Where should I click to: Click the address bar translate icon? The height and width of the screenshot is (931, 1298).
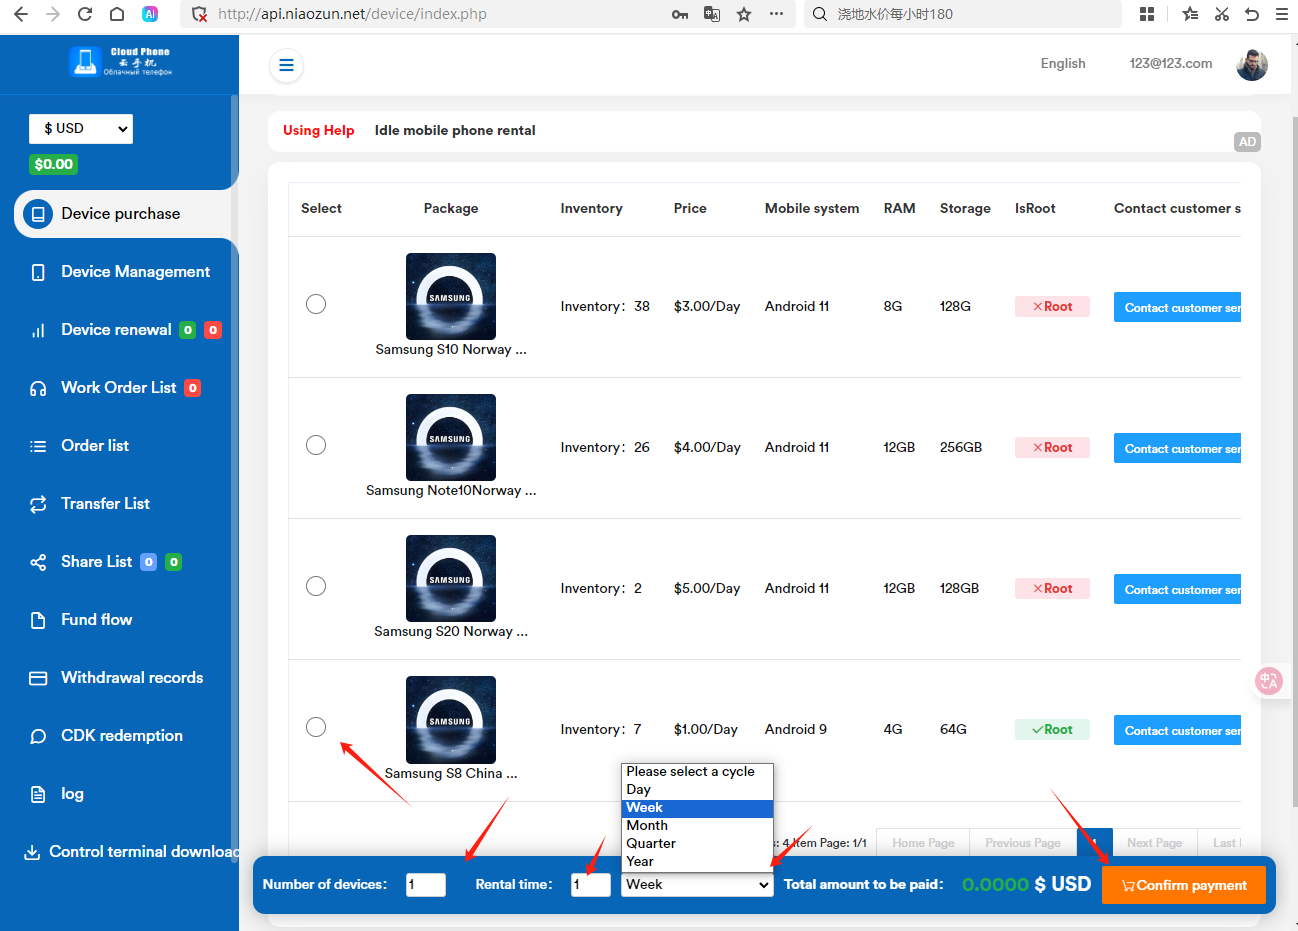tap(712, 14)
